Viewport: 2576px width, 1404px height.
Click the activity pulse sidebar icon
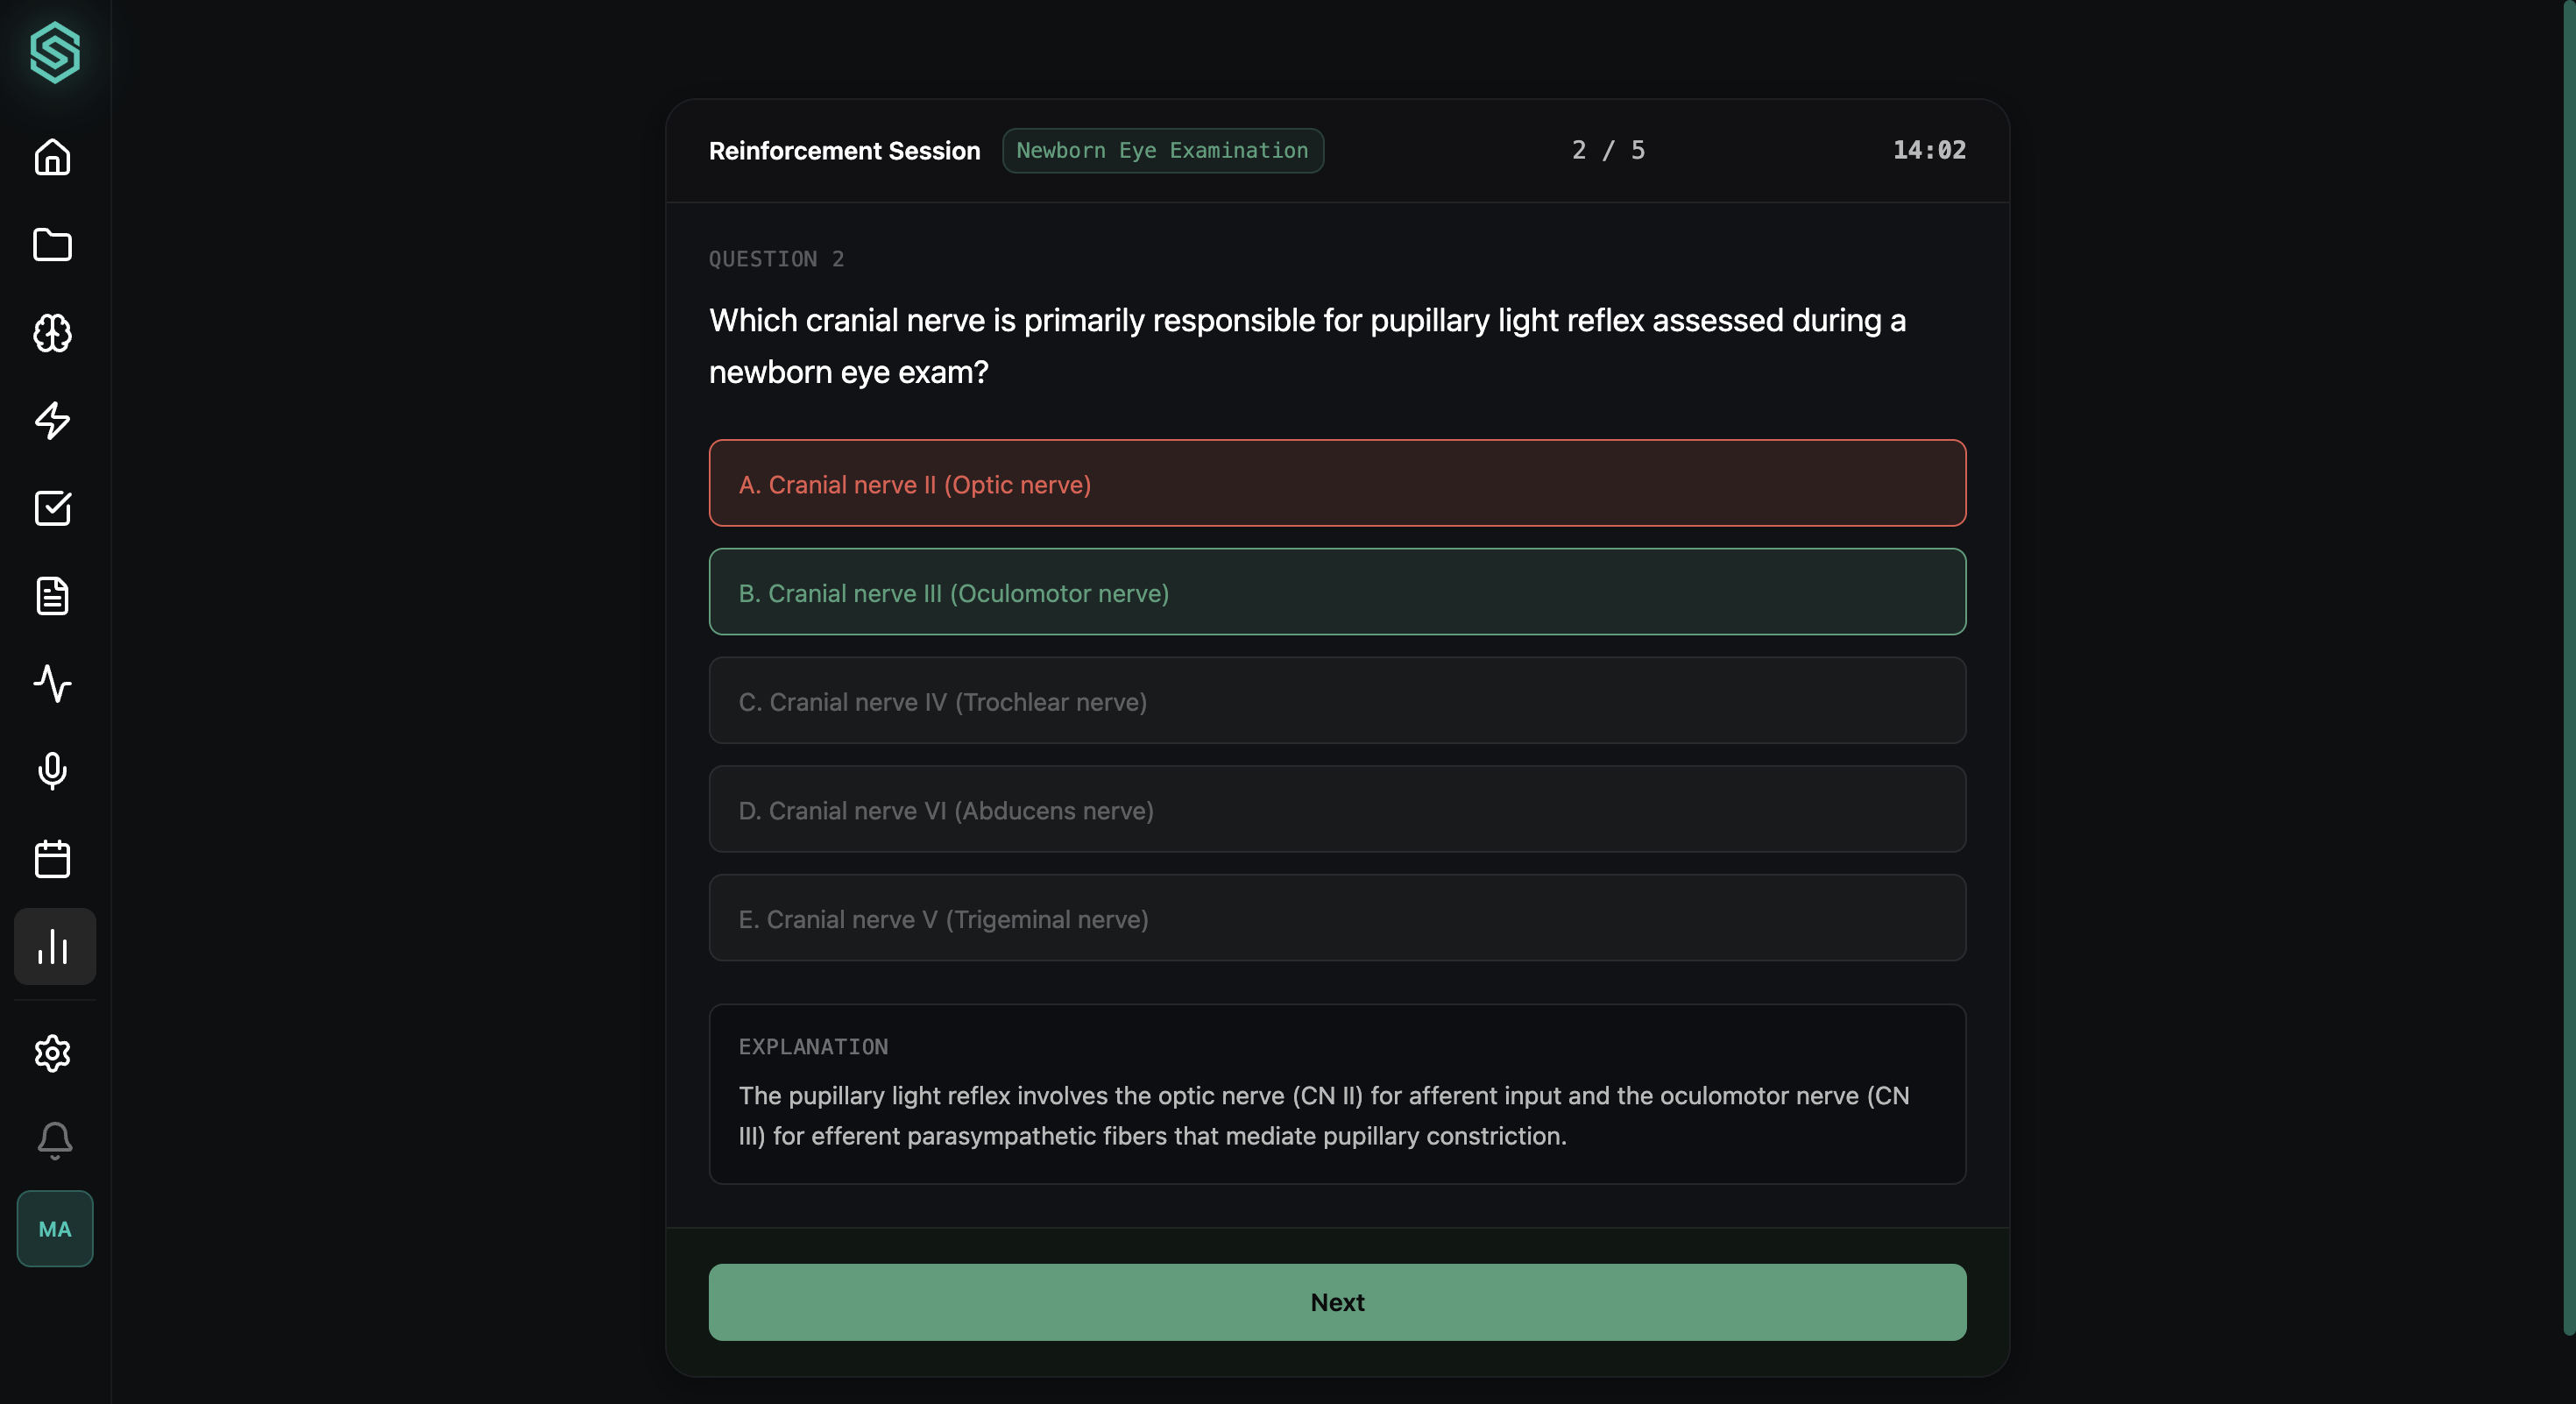[52, 684]
